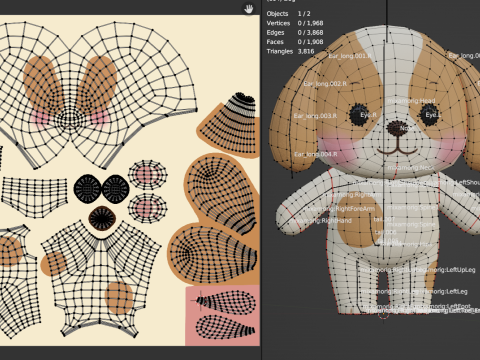Image resolution: width=480 pixels, height=360 pixels.
Task: Select the Eye.L bone label
Action: (433, 115)
